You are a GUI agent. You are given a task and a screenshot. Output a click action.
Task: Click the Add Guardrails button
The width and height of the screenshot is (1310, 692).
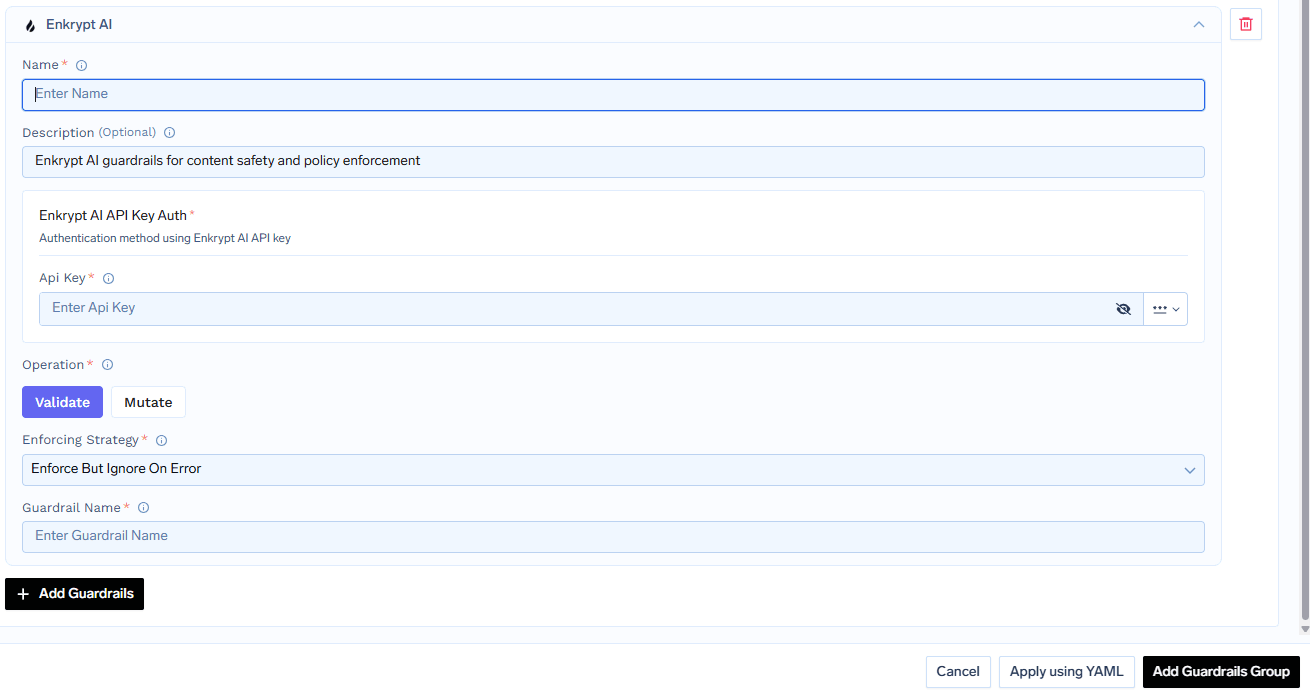(x=75, y=594)
